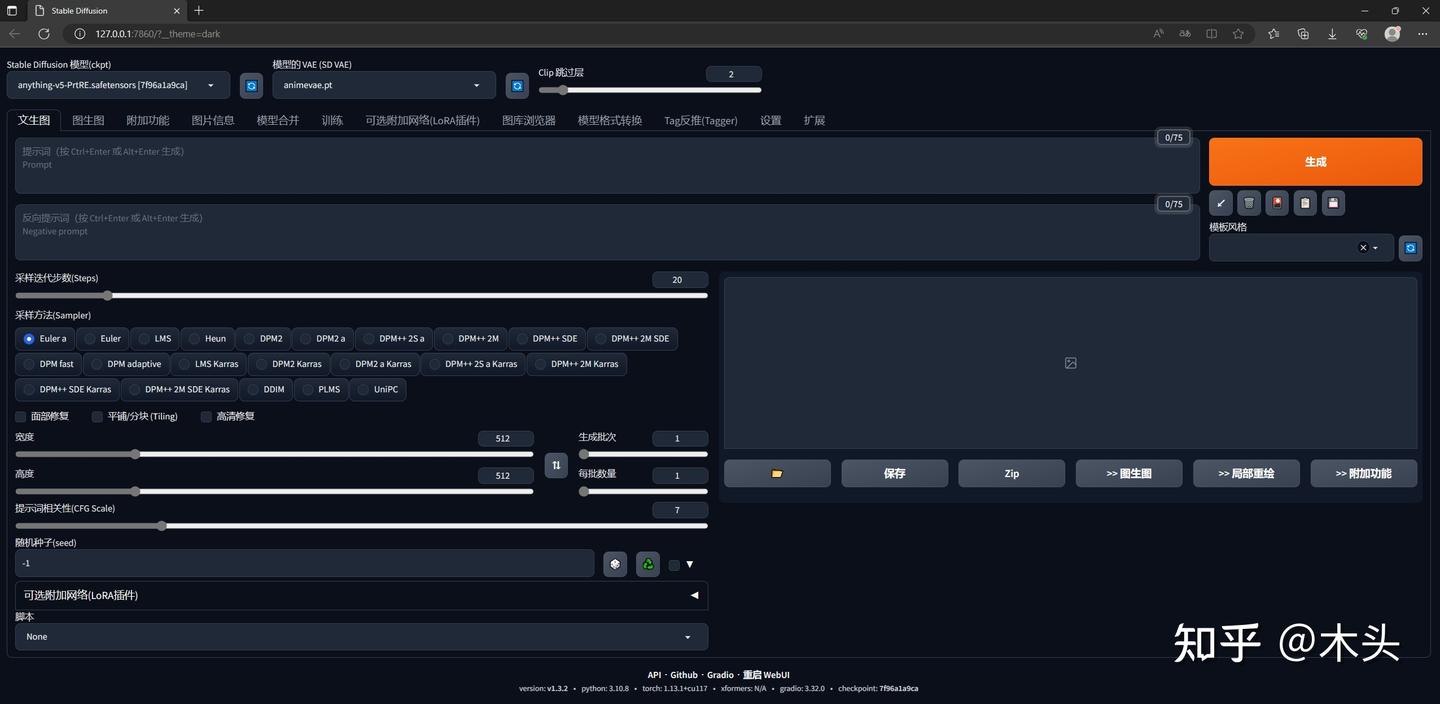Click into the positive prompt text box
1440x704 pixels.
coord(607,165)
